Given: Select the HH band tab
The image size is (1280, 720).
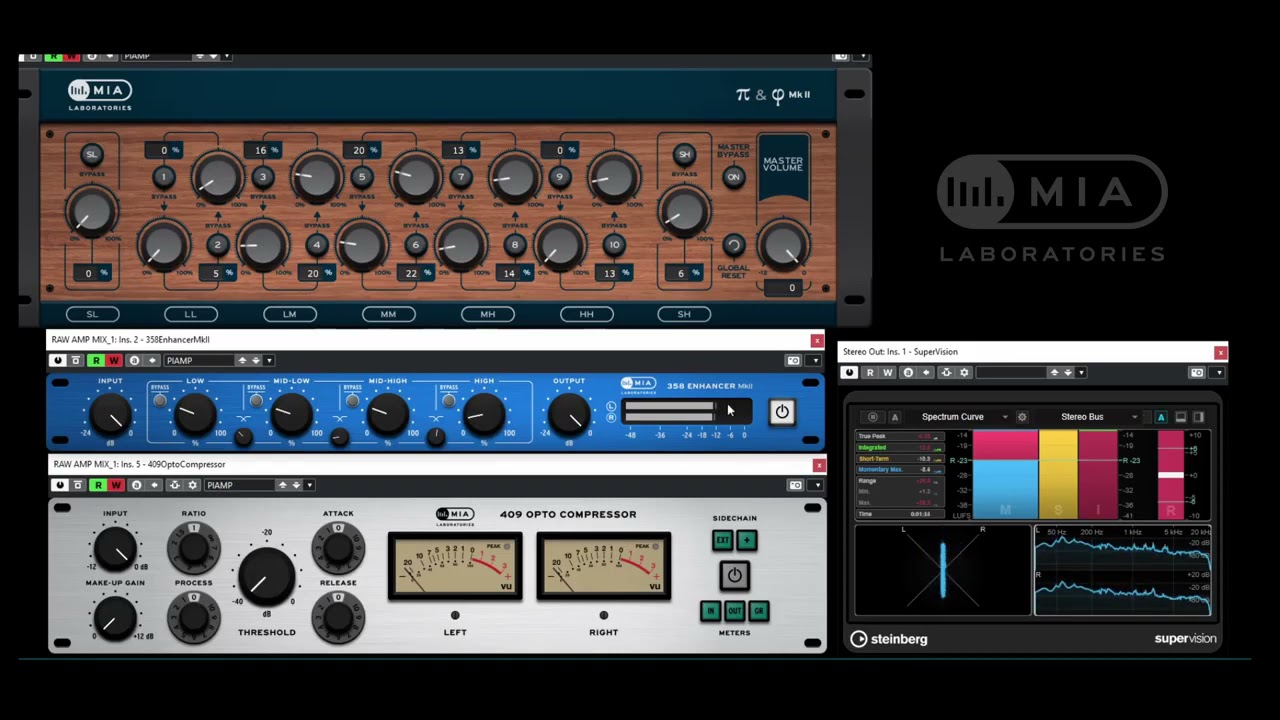Looking at the screenshot, I should pyautogui.click(x=586, y=314).
